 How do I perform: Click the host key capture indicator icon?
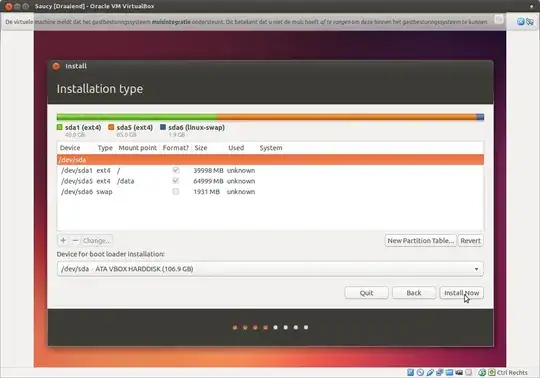coord(492,372)
